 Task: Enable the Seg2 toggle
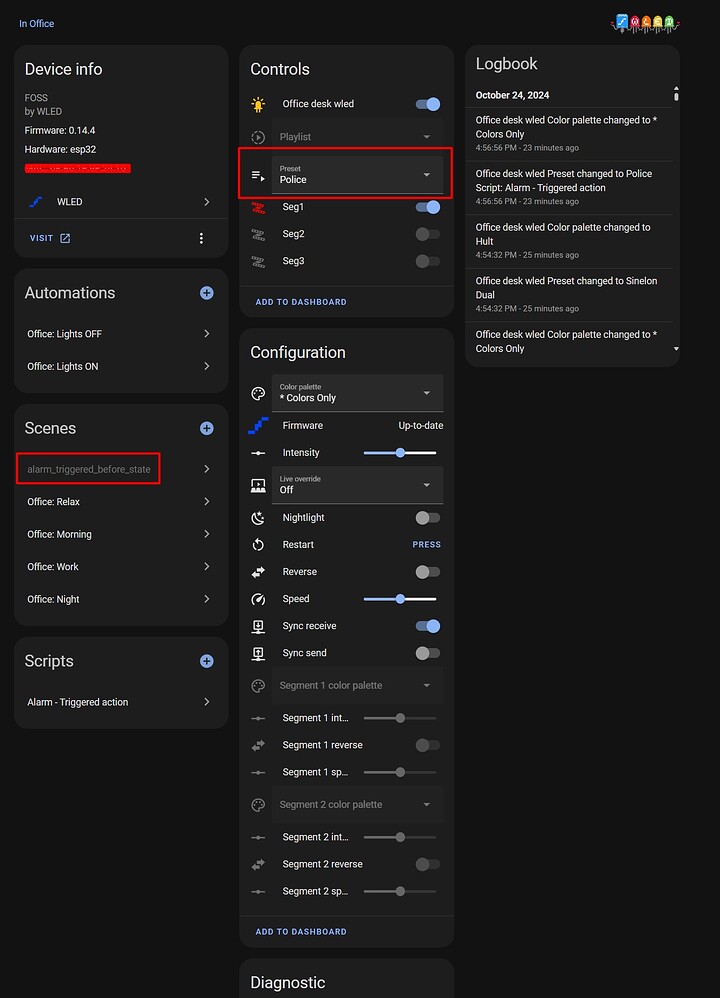(427, 234)
